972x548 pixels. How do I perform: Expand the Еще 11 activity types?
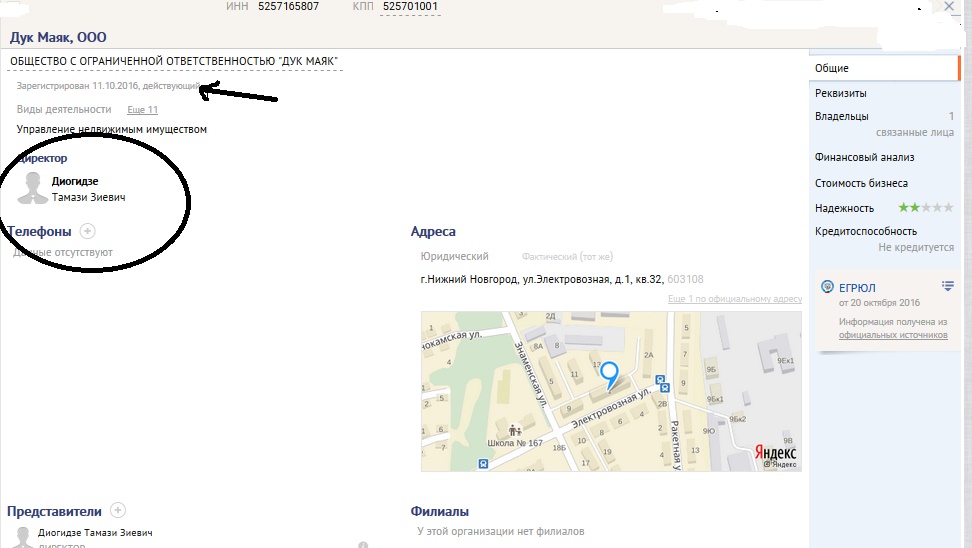(x=142, y=110)
